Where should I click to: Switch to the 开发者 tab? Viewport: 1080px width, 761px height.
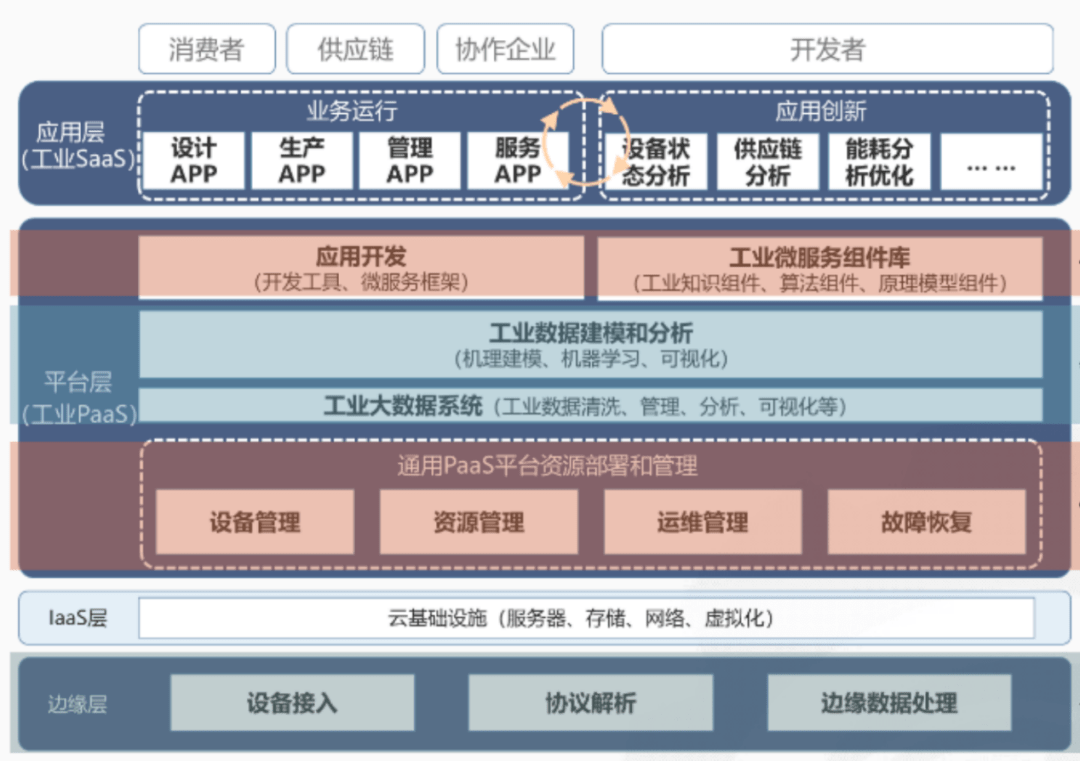826,48
